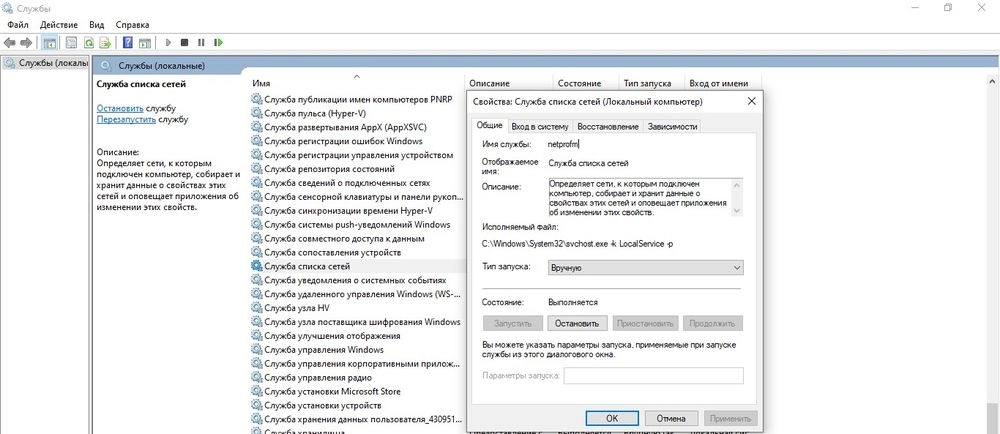Screen dimensions: 1000x434
Task: Click the Остановить button in dialog
Action: coord(578,324)
